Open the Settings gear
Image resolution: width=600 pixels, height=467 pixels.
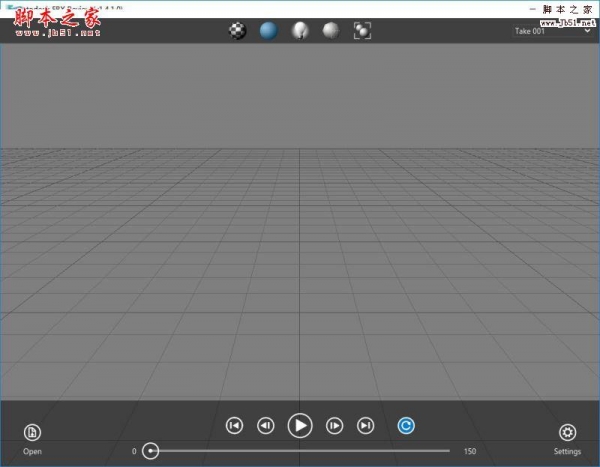point(567,432)
